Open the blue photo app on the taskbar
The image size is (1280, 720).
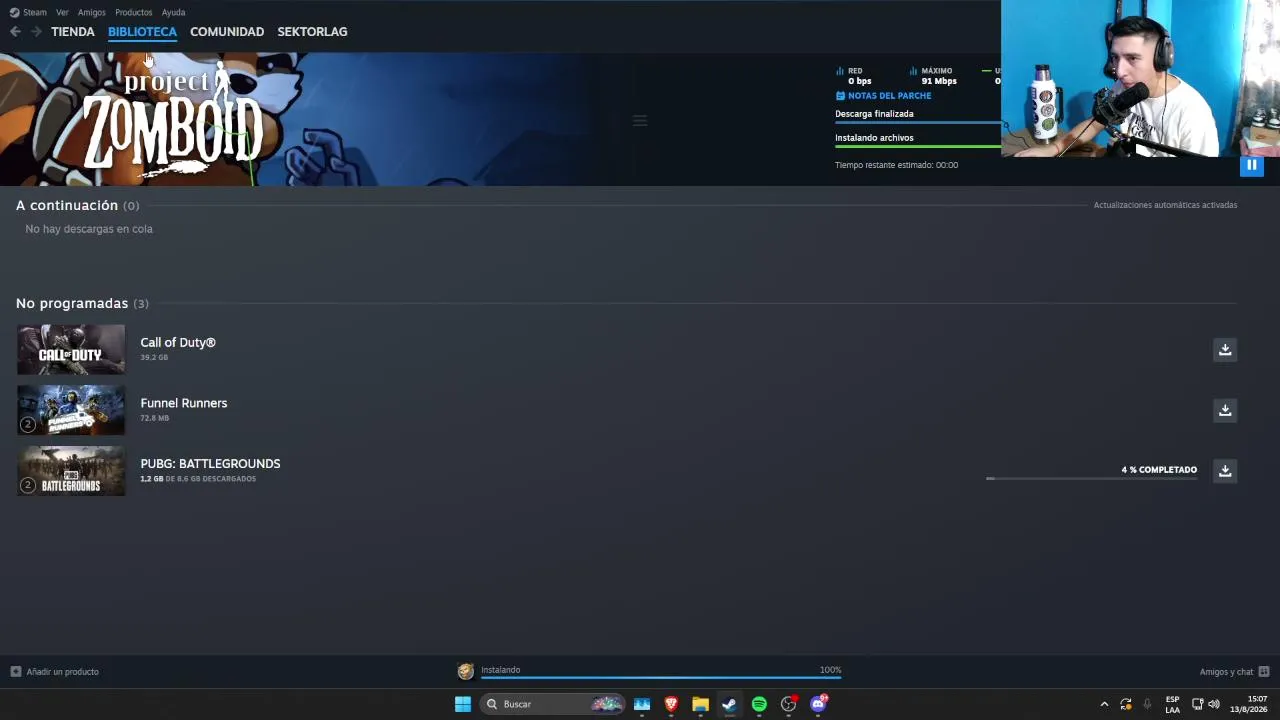[642, 704]
